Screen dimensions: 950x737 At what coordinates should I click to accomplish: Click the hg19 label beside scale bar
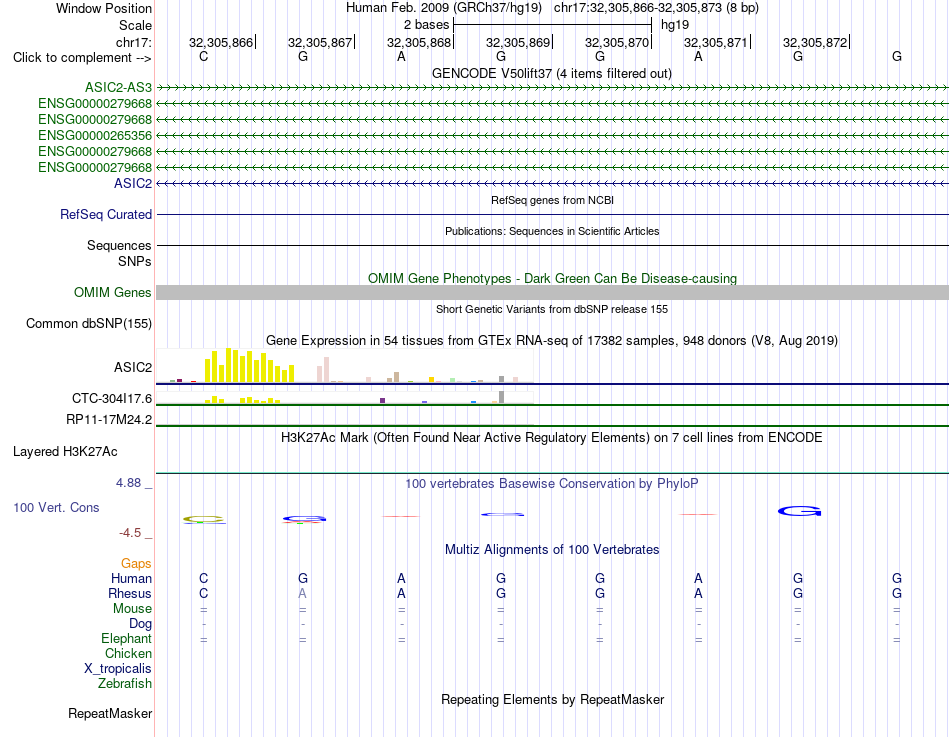point(675,25)
